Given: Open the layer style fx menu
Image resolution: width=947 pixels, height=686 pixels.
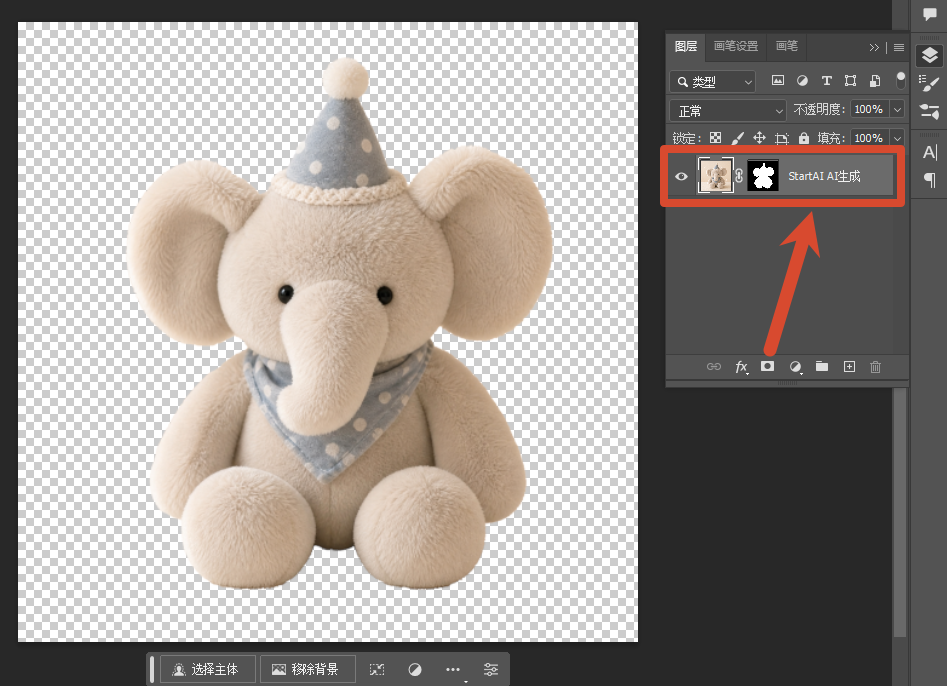Looking at the screenshot, I should point(741,367).
